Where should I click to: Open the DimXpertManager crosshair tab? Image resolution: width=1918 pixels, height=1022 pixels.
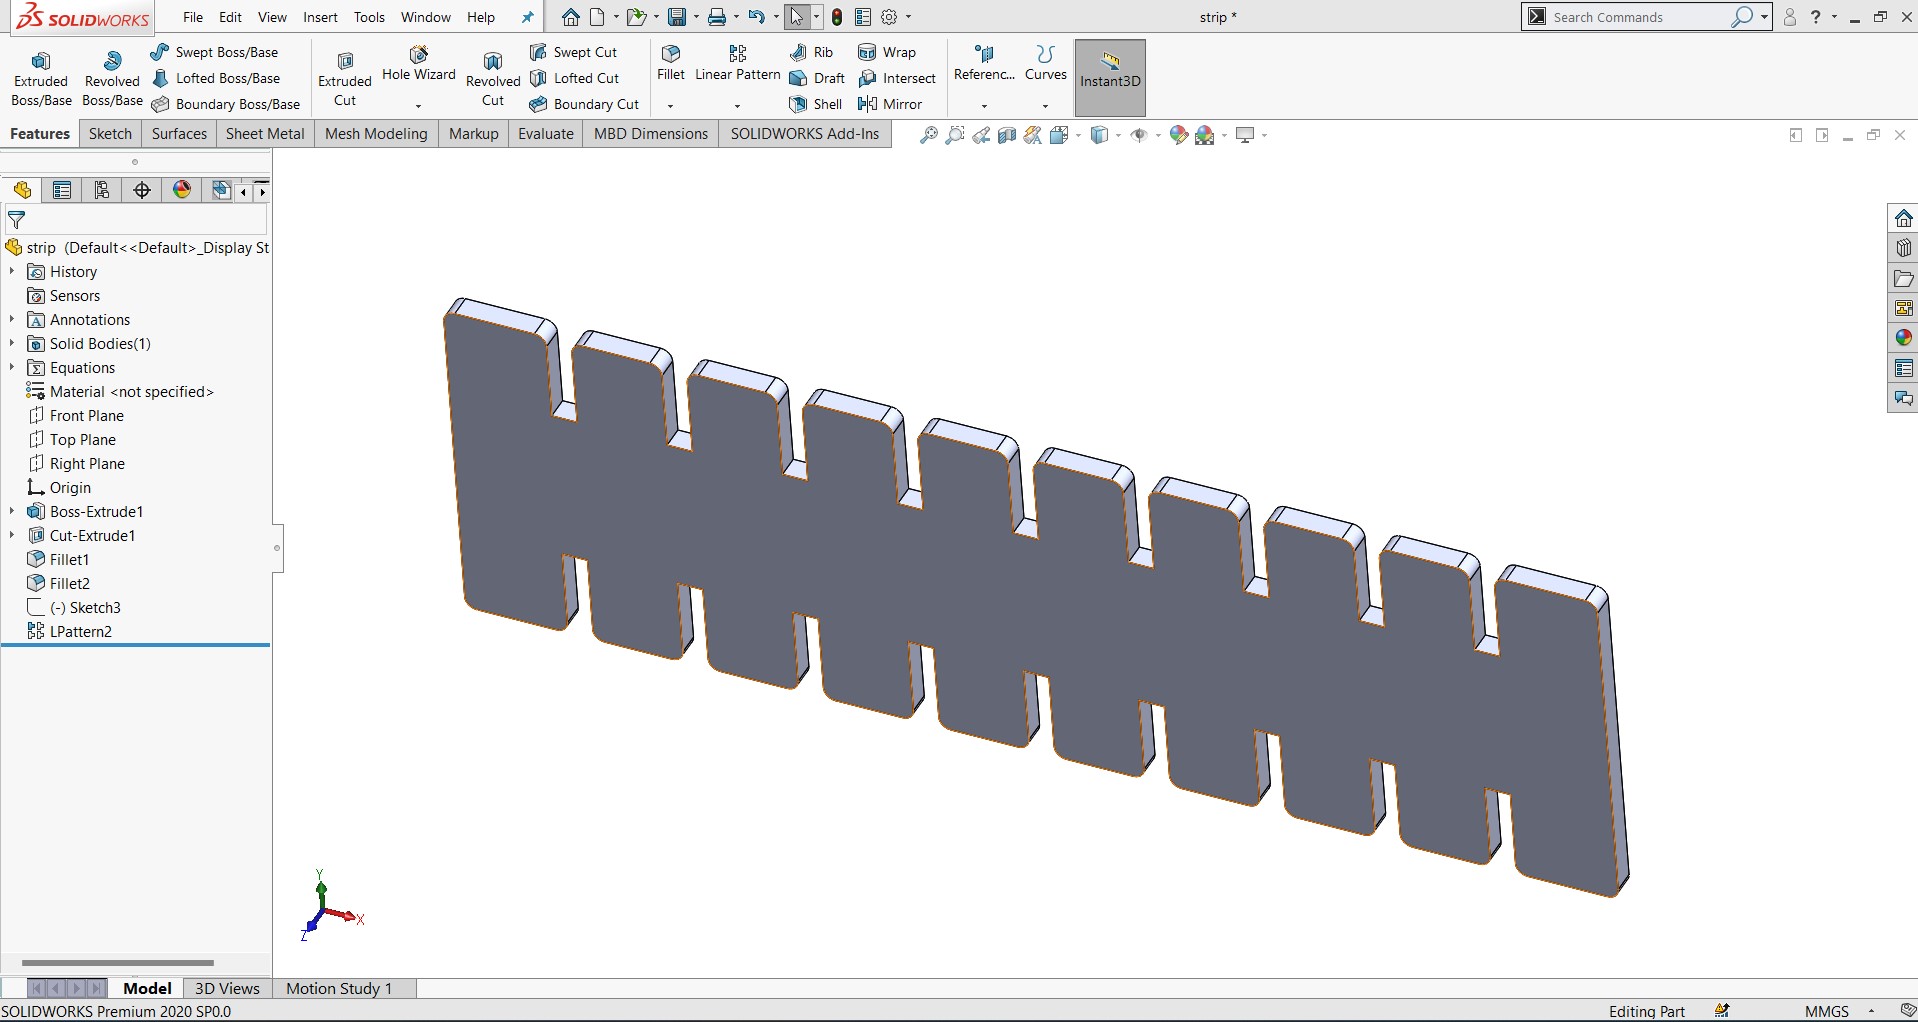click(x=142, y=190)
